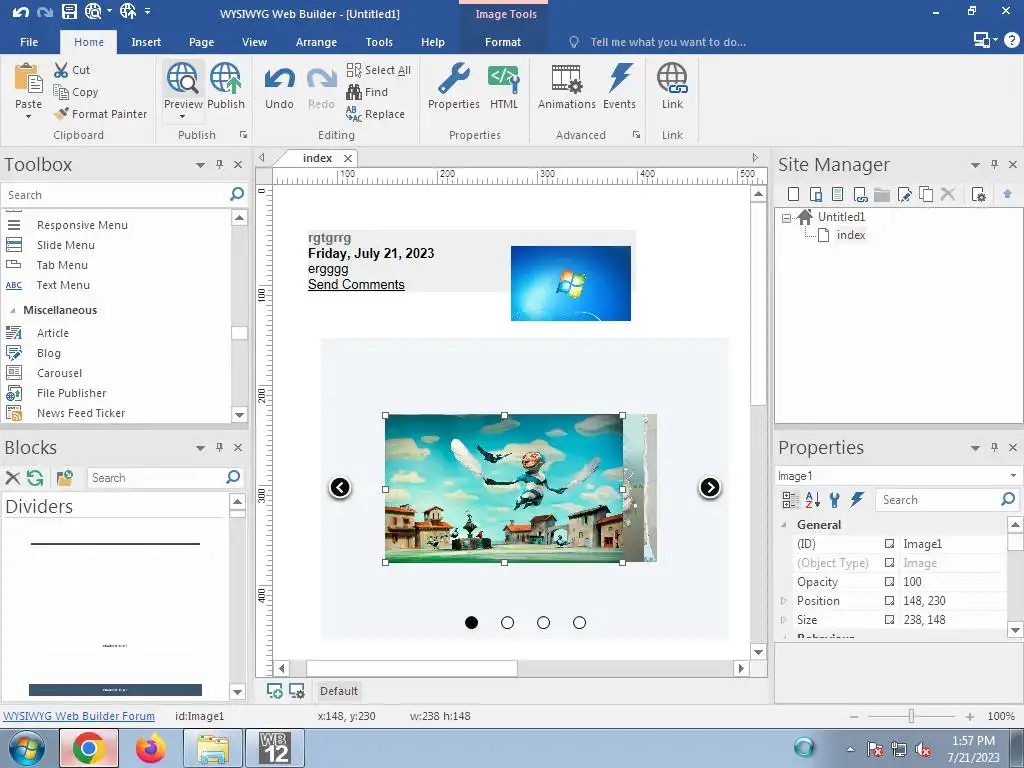The height and width of the screenshot is (768, 1024).
Task: Click the page with chain-link icon in Site Manager
Action: 860,194
